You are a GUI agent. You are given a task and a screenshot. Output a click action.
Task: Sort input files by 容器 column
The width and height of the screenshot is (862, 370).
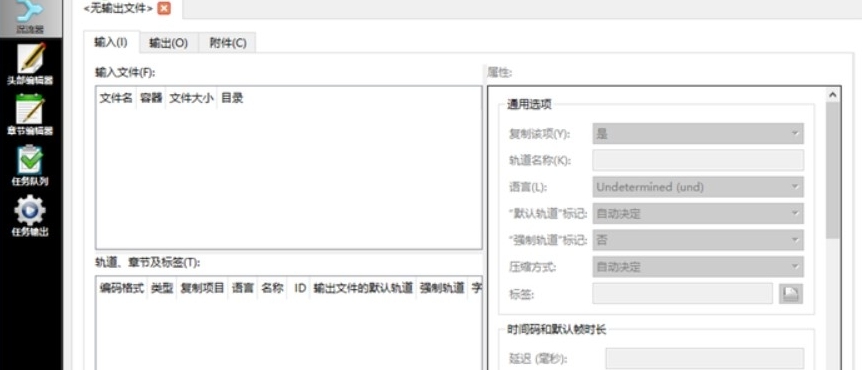pos(151,98)
